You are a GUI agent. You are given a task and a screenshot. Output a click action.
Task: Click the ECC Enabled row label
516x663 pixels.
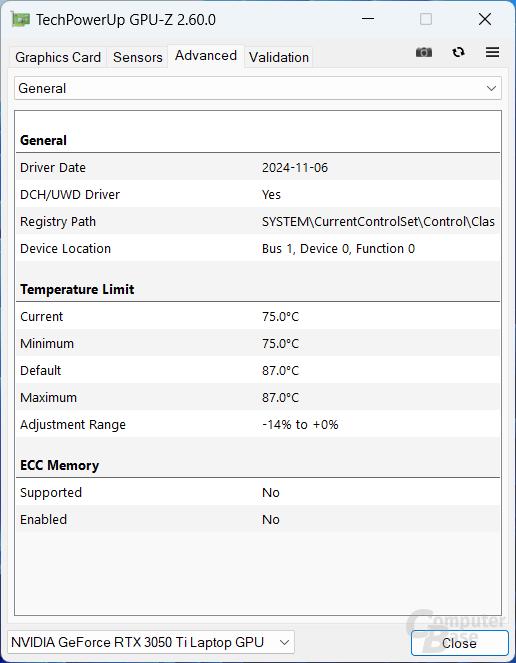(44, 519)
